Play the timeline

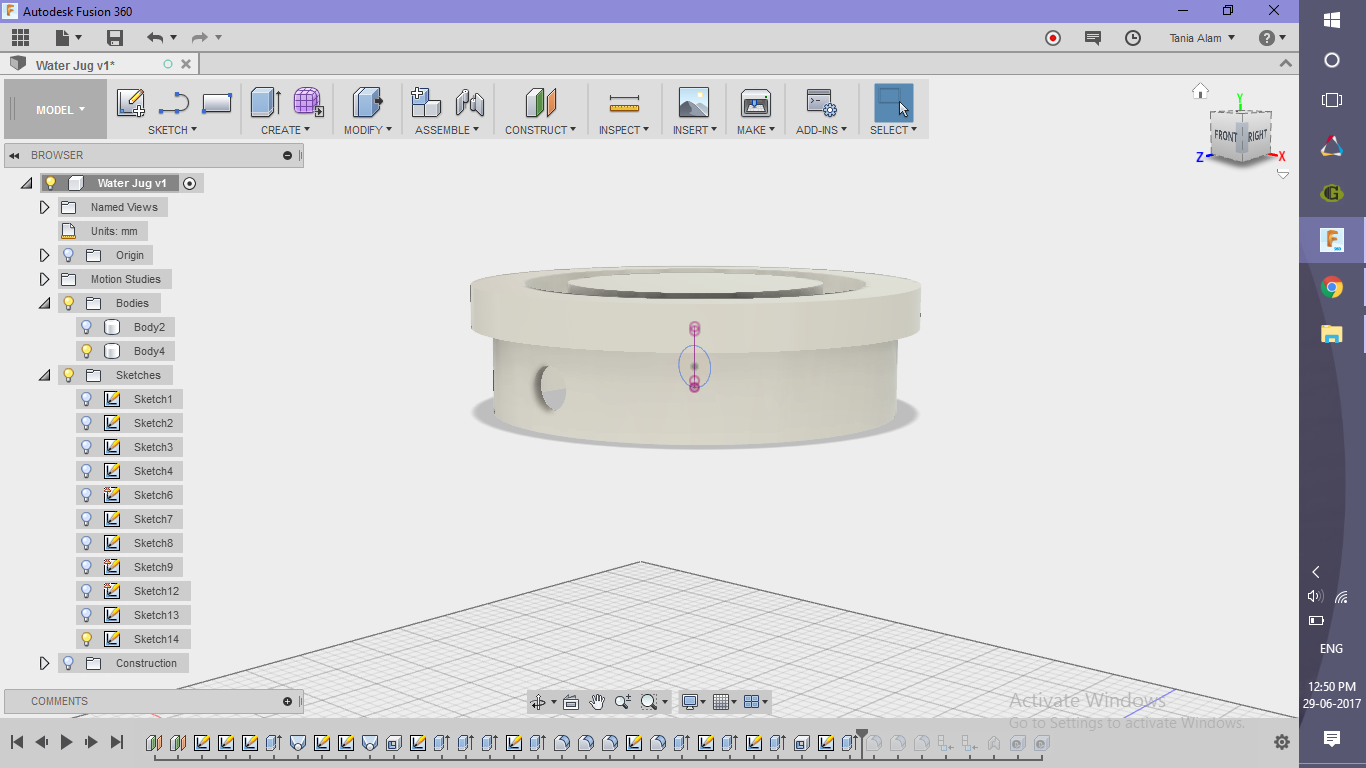coord(66,742)
